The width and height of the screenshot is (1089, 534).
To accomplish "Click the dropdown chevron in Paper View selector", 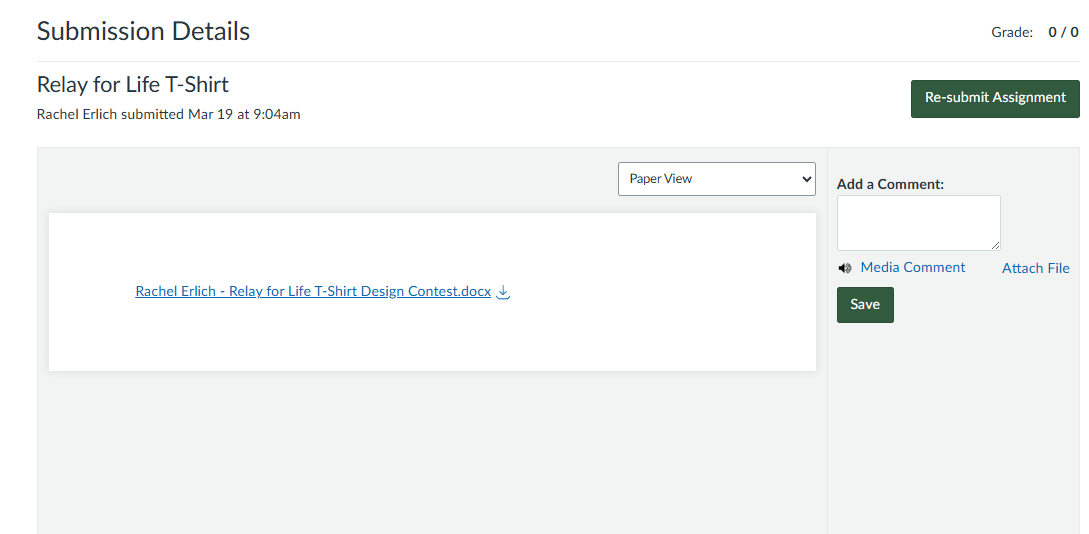I will pyautogui.click(x=807, y=179).
